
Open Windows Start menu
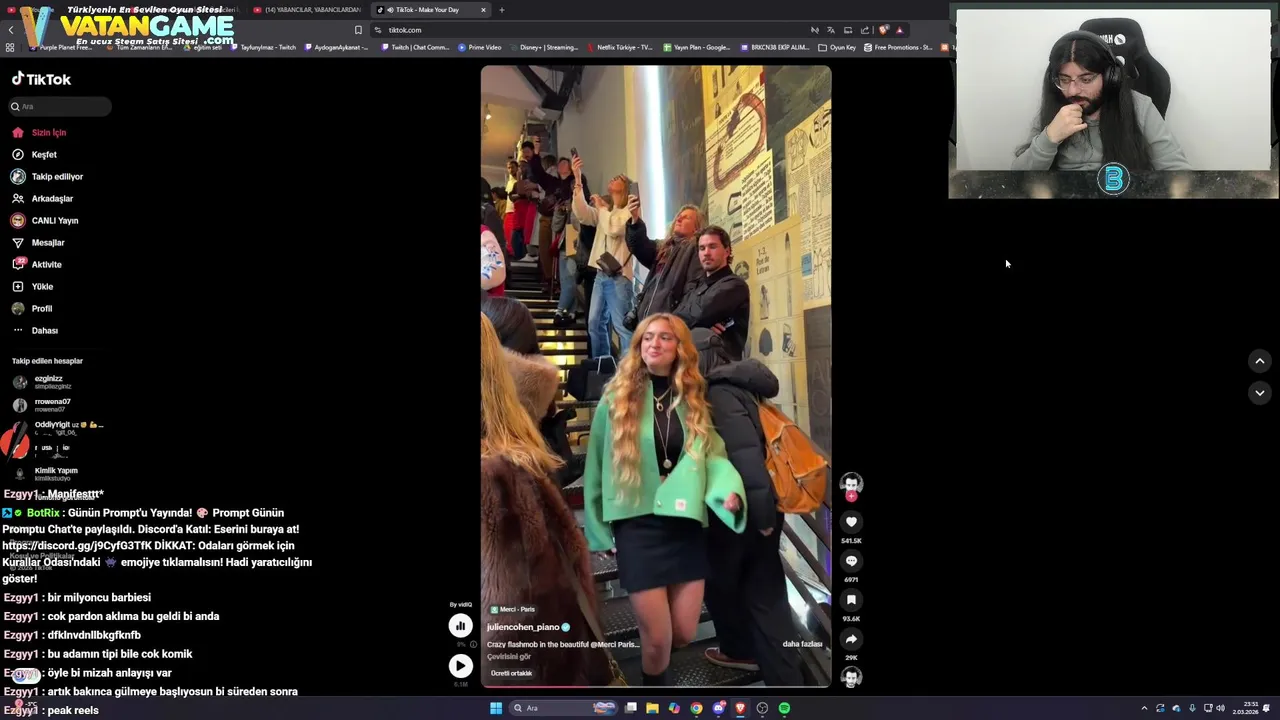coord(495,708)
